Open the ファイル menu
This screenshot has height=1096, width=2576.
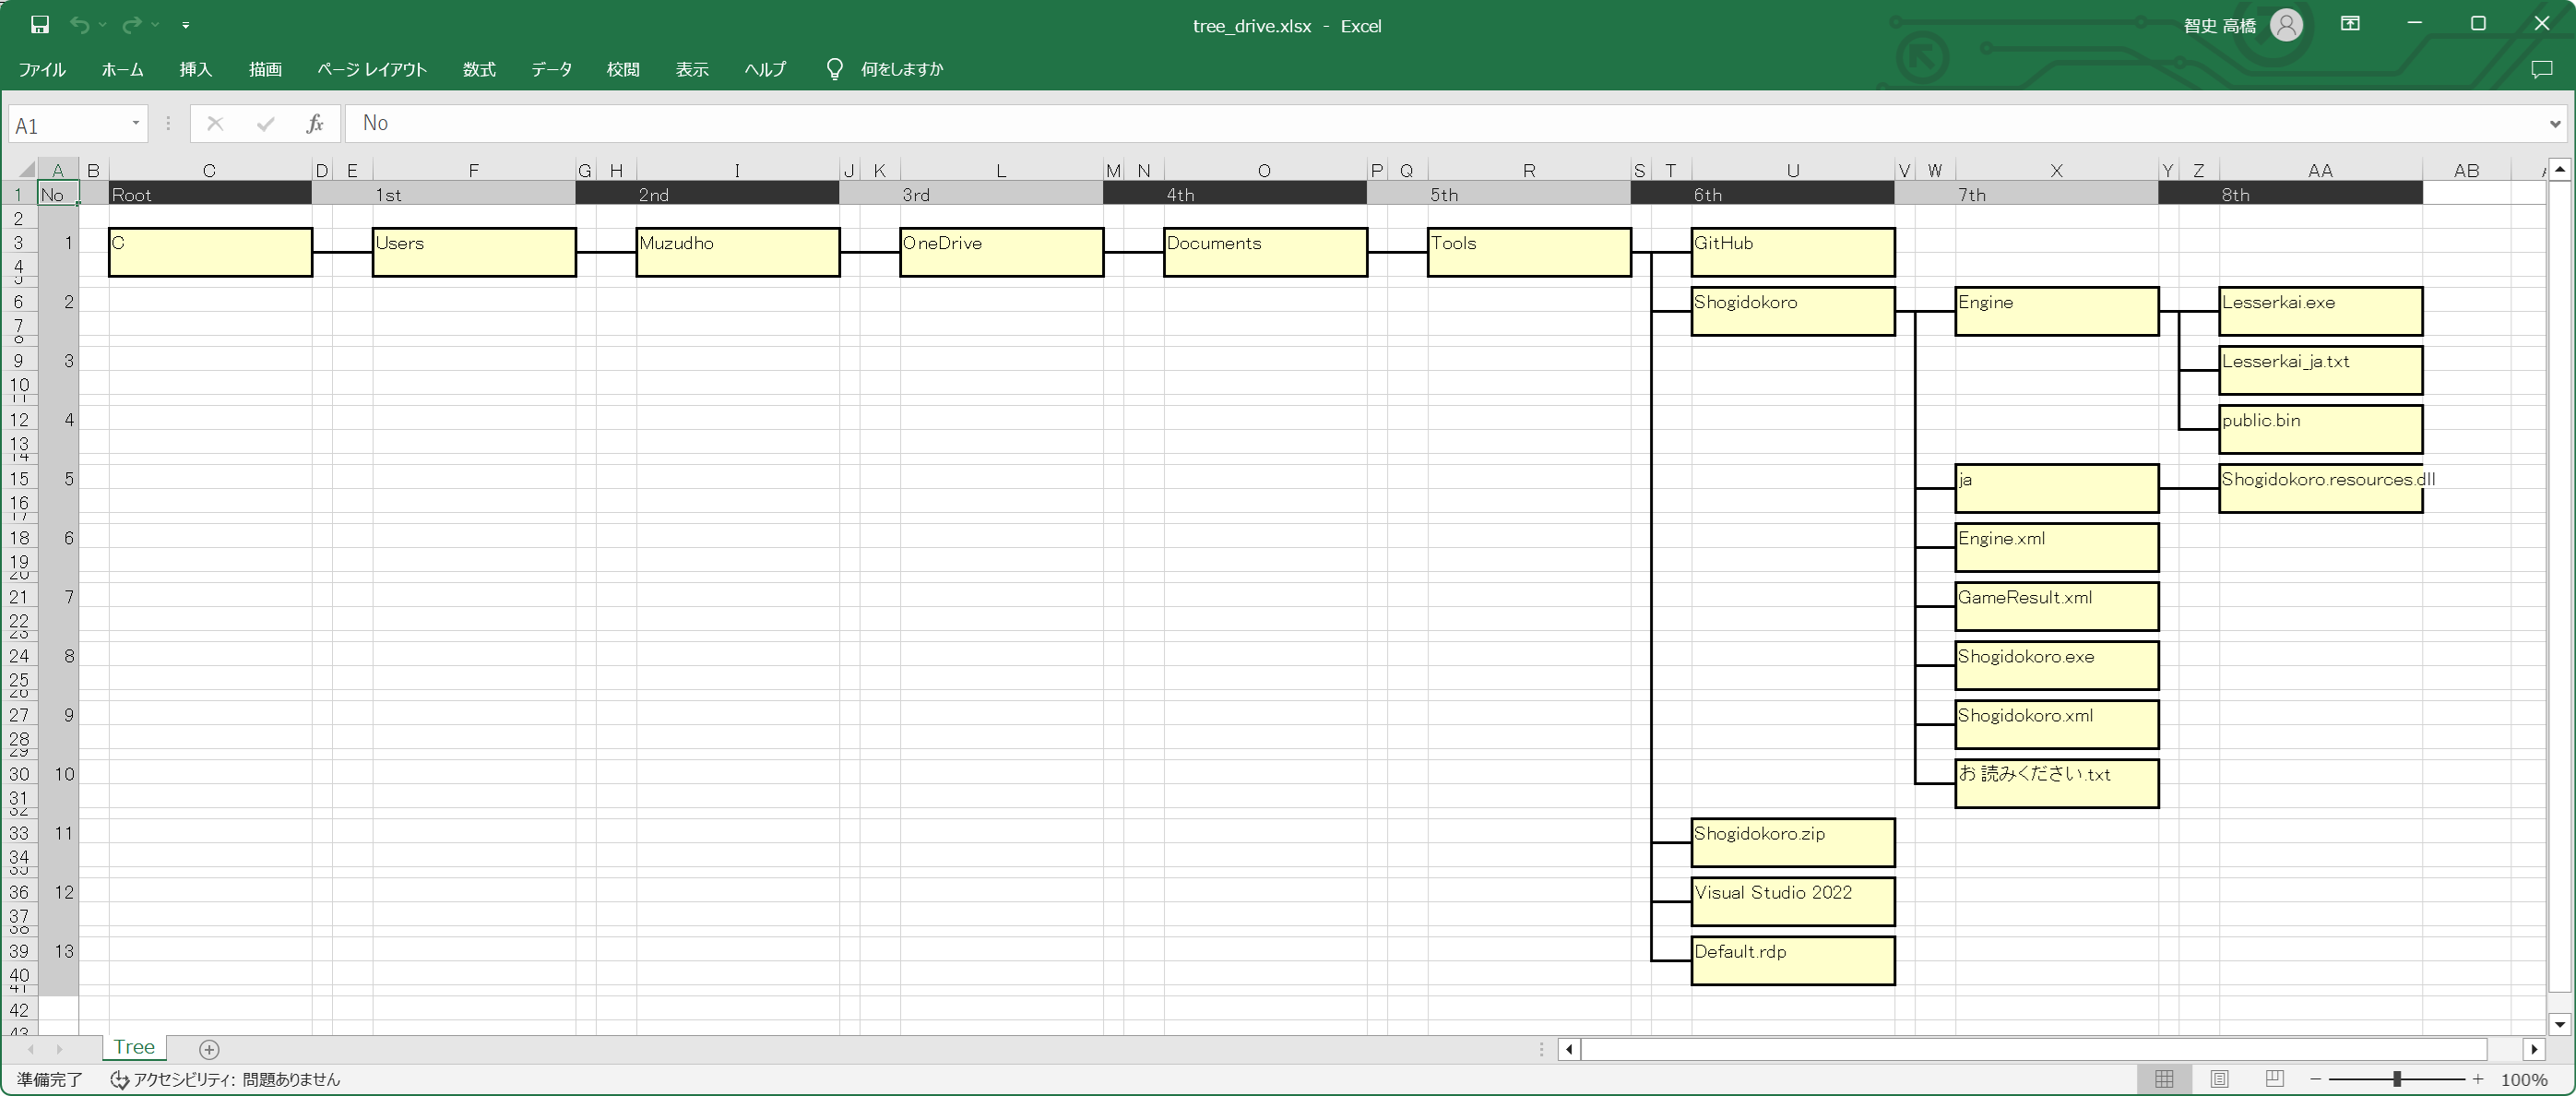tap(42, 69)
